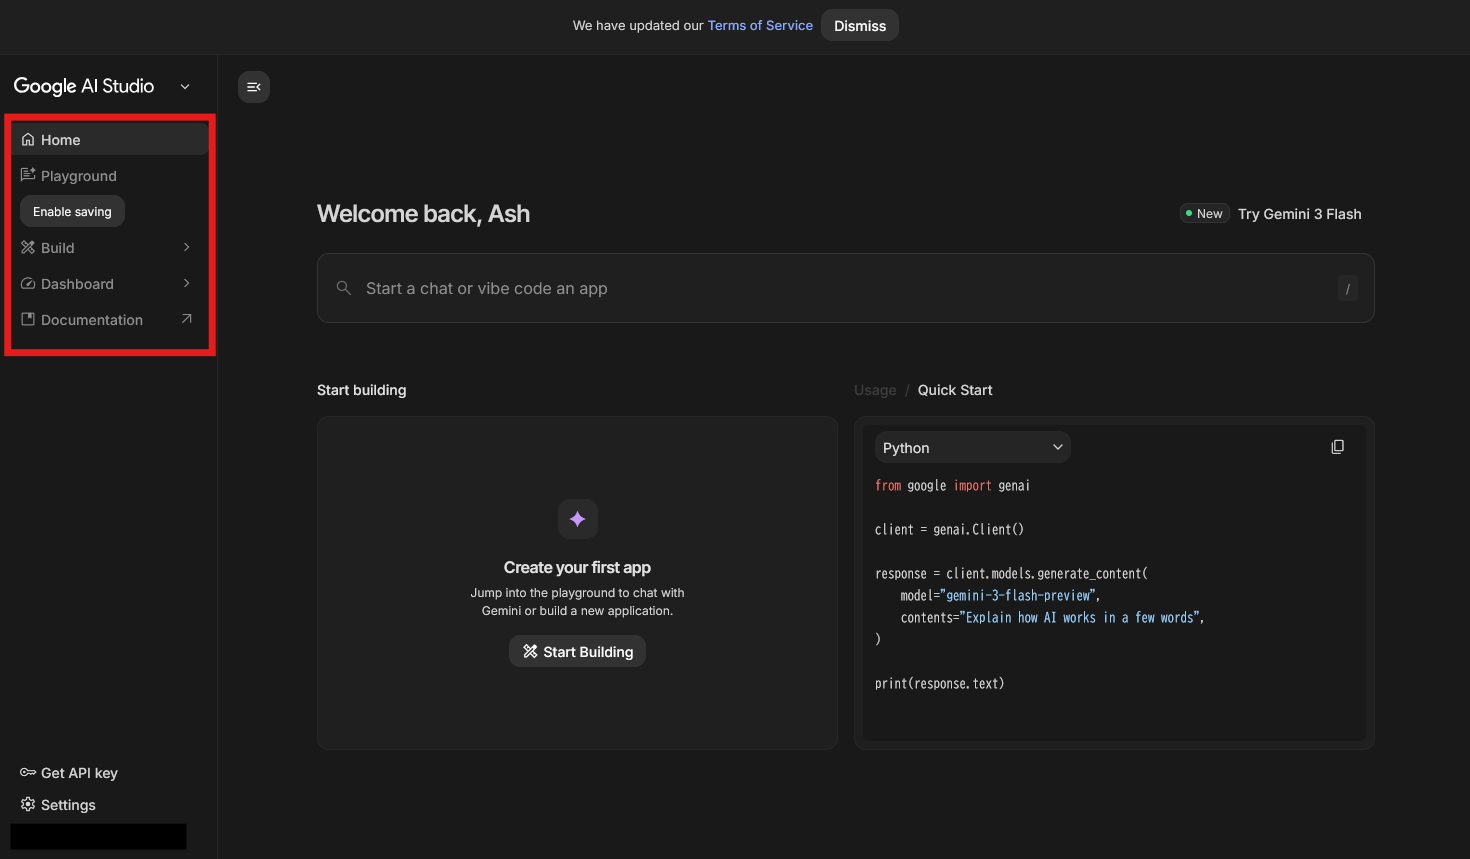Viewport: 1470px width, 859px height.
Task: Click the Enable saving button
Action: point(72,212)
